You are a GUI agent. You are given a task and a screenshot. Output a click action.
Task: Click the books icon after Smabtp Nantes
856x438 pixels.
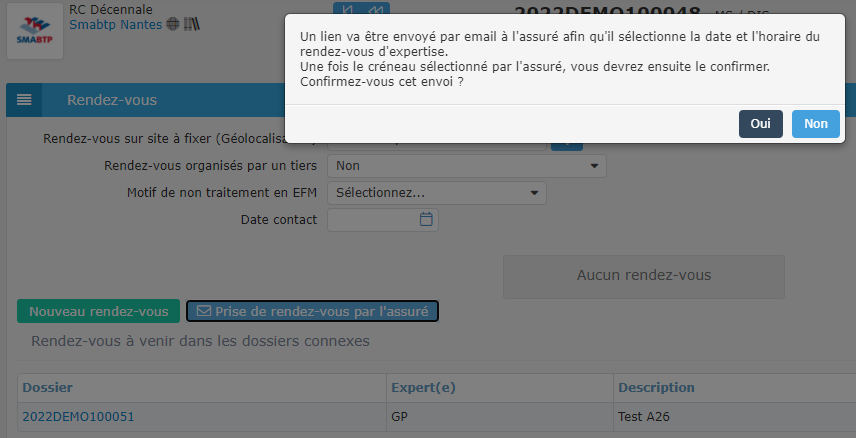(191, 25)
